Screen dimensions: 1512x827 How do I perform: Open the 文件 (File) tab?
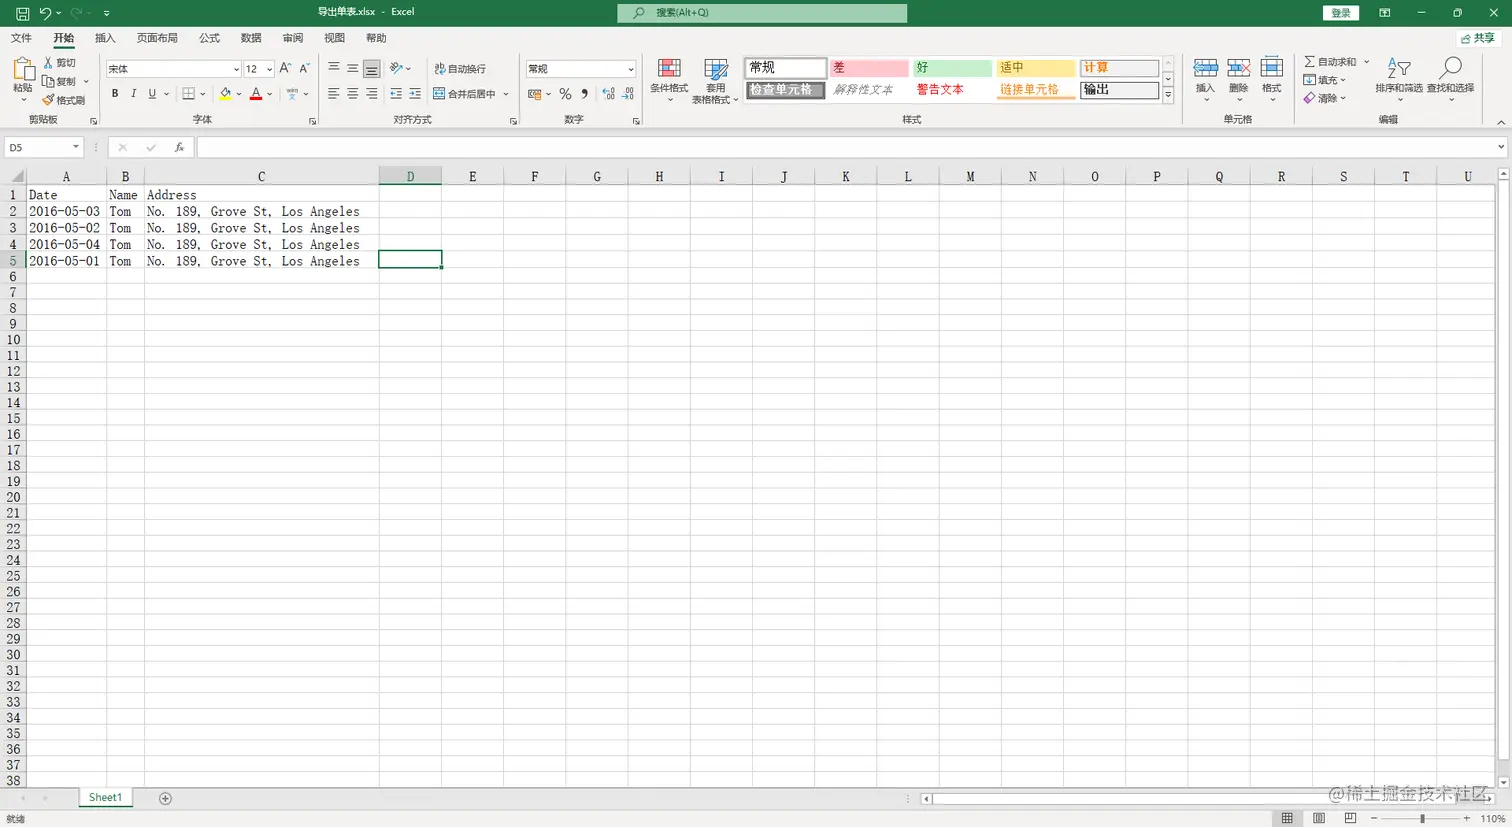click(x=21, y=38)
